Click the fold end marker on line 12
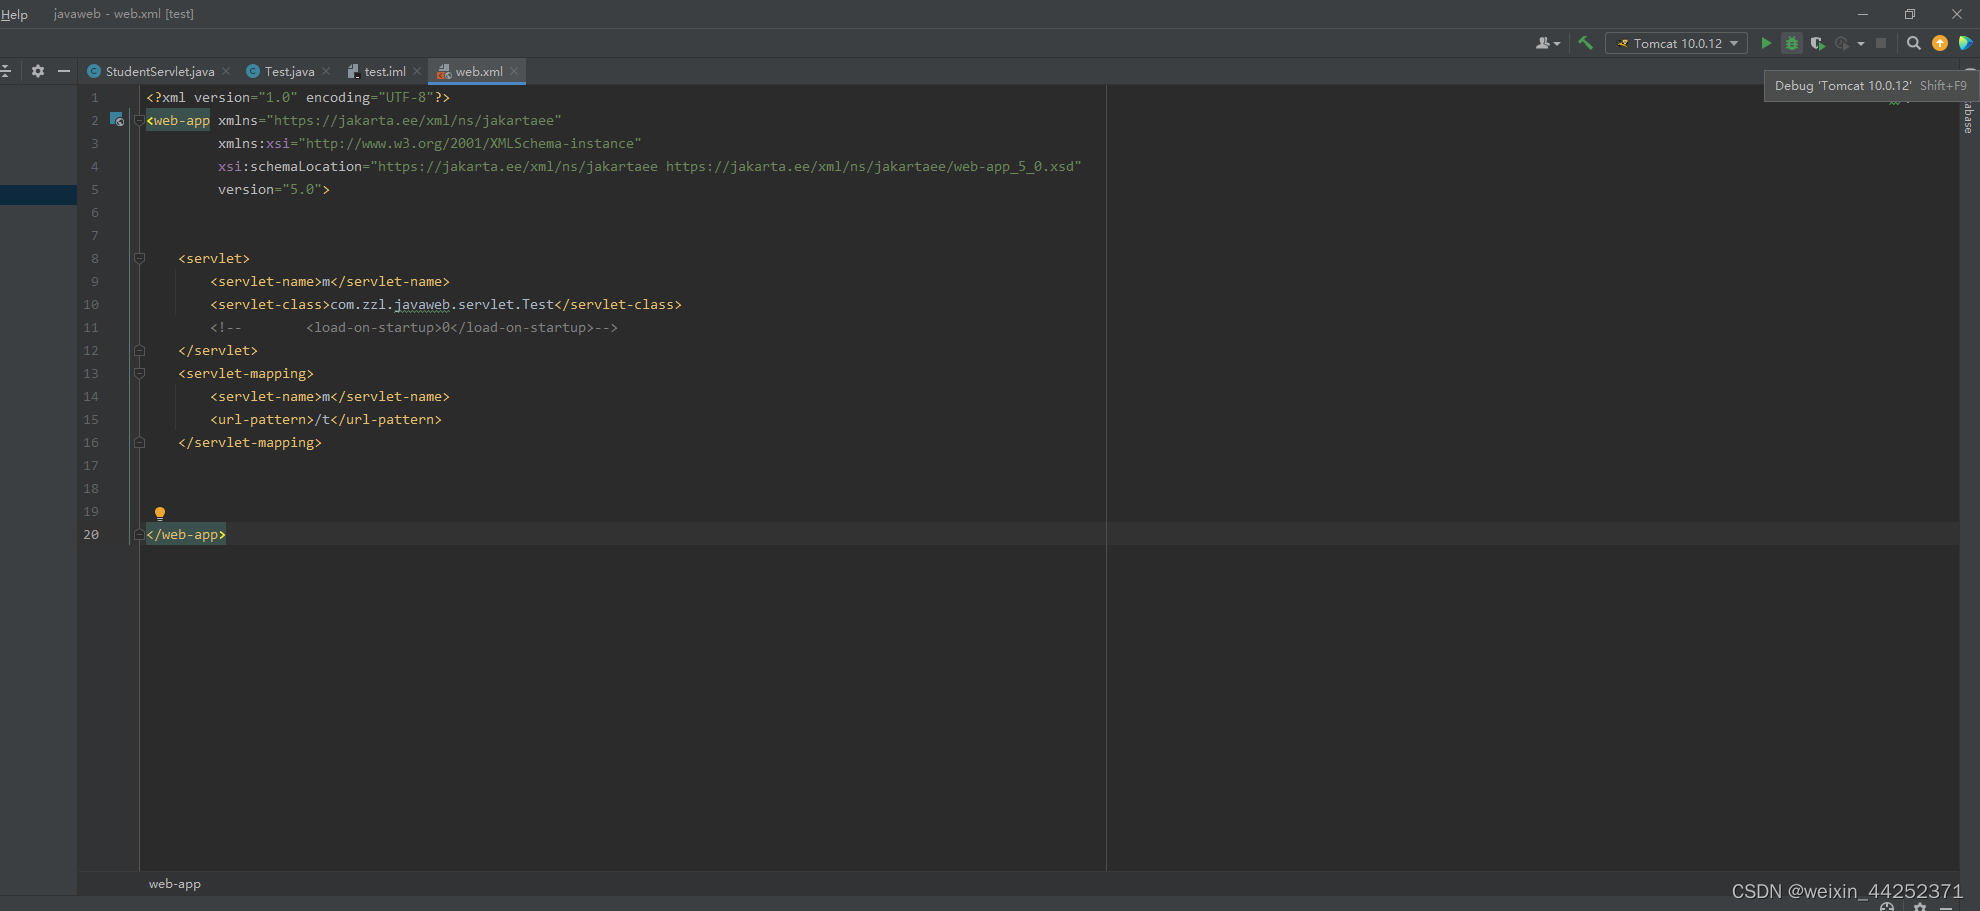1980x911 pixels. pos(139,350)
